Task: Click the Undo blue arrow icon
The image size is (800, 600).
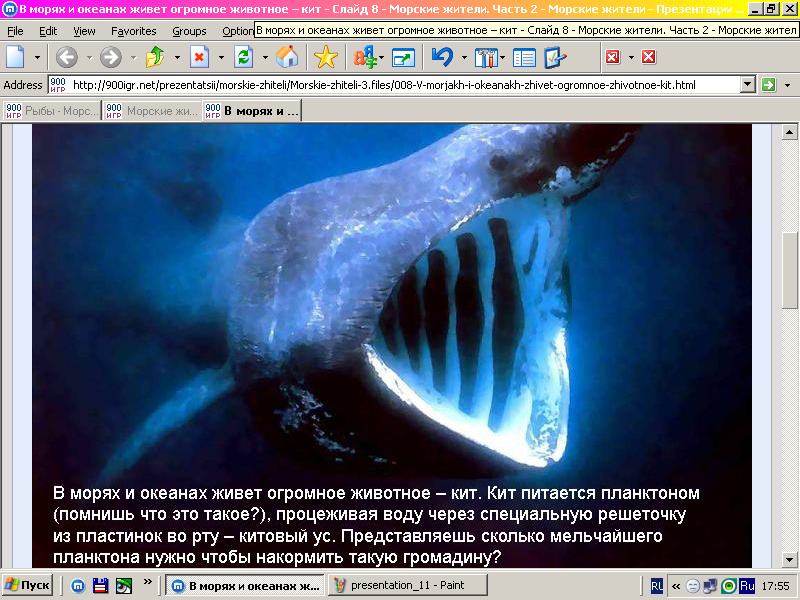Action: 441,57
